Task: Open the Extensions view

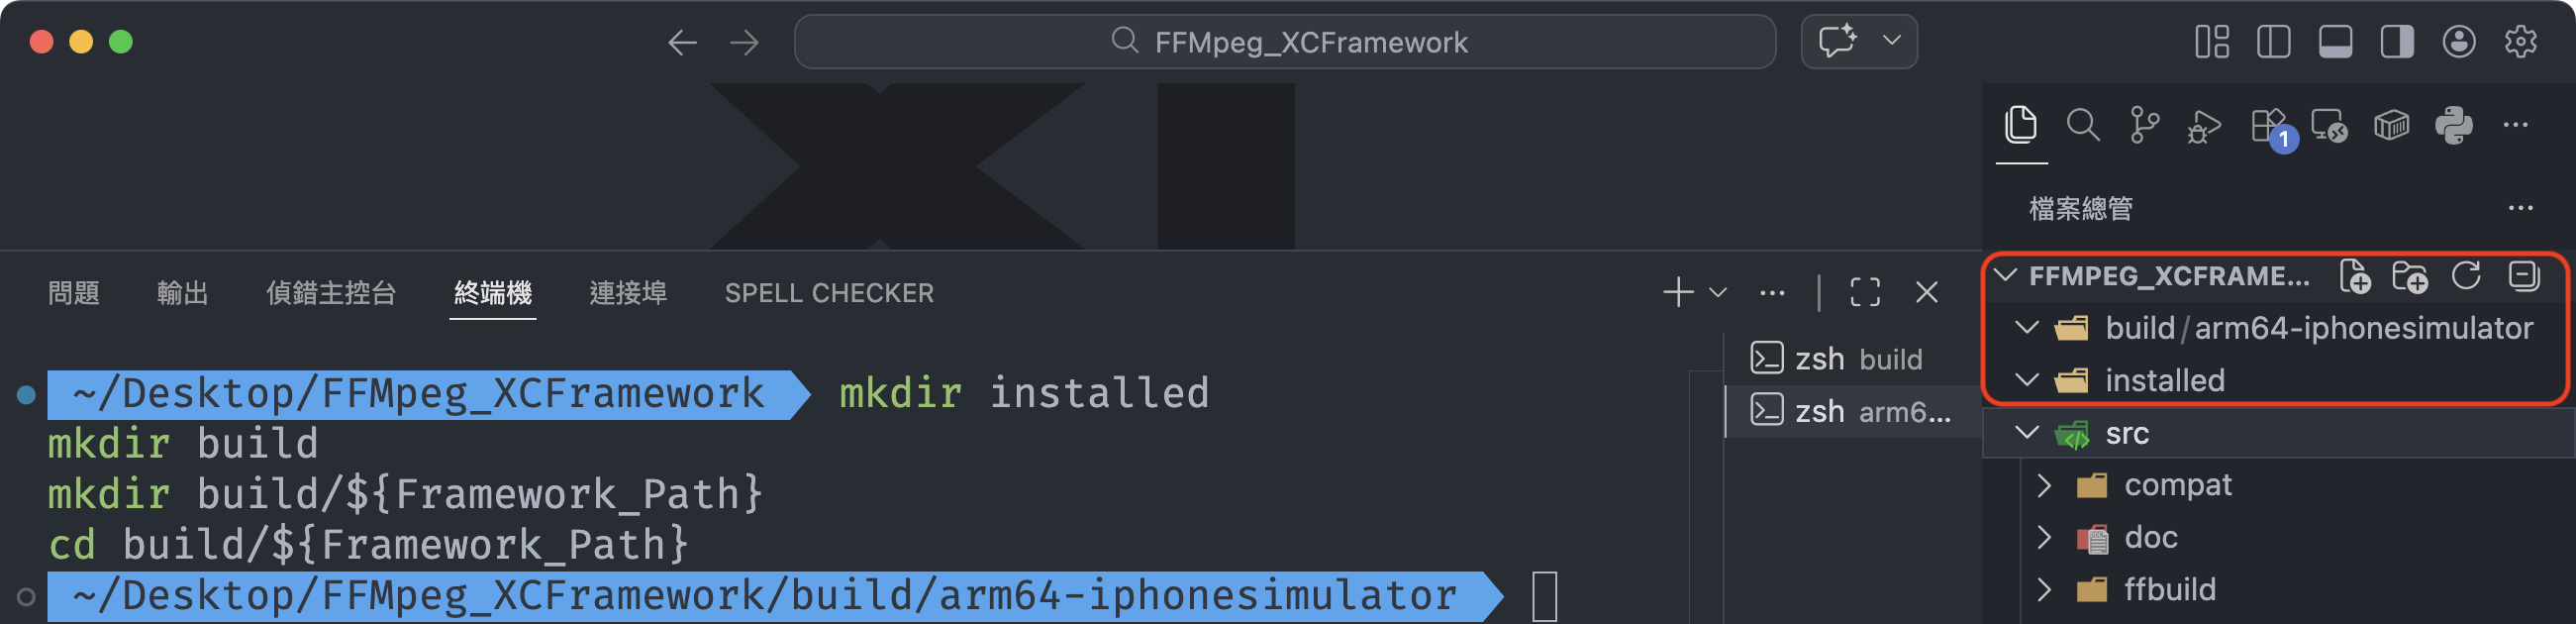Action: [x=2268, y=126]
